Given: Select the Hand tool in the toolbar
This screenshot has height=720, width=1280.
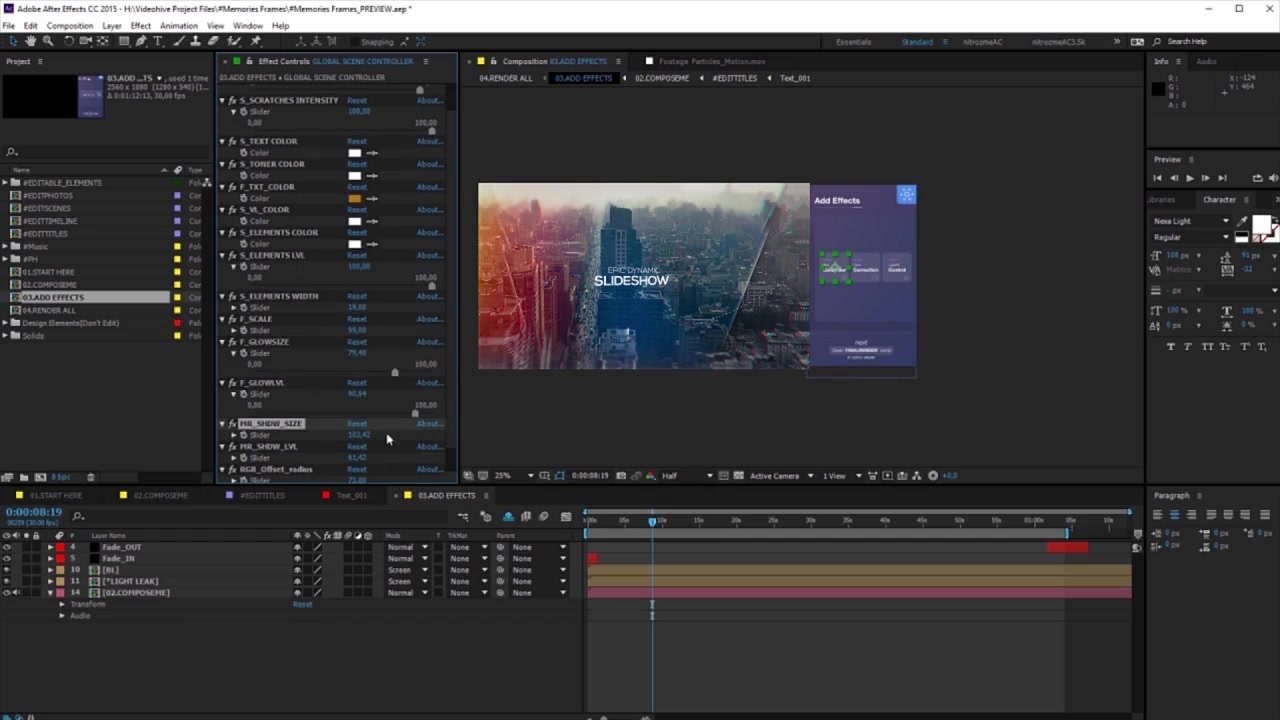Looking at the screenshot, I should (x=31, y=41).
